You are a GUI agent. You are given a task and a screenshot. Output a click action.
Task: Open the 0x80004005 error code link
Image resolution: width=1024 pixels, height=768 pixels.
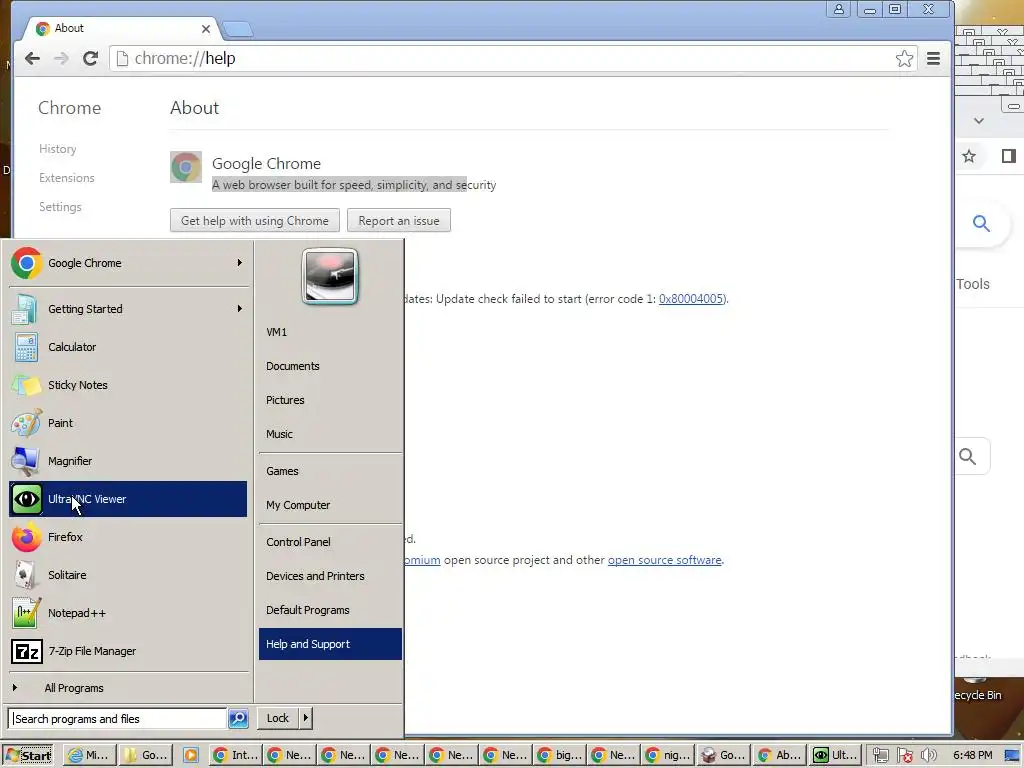[x=691, y=299]
